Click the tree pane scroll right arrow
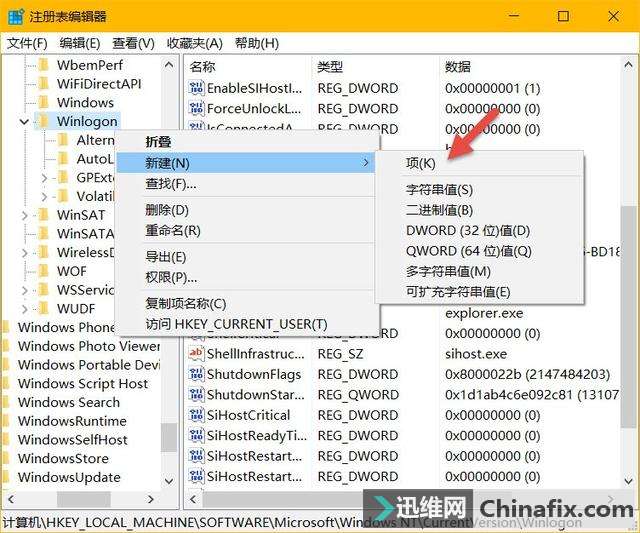This screenshot has height=533, width=640. 151,499
